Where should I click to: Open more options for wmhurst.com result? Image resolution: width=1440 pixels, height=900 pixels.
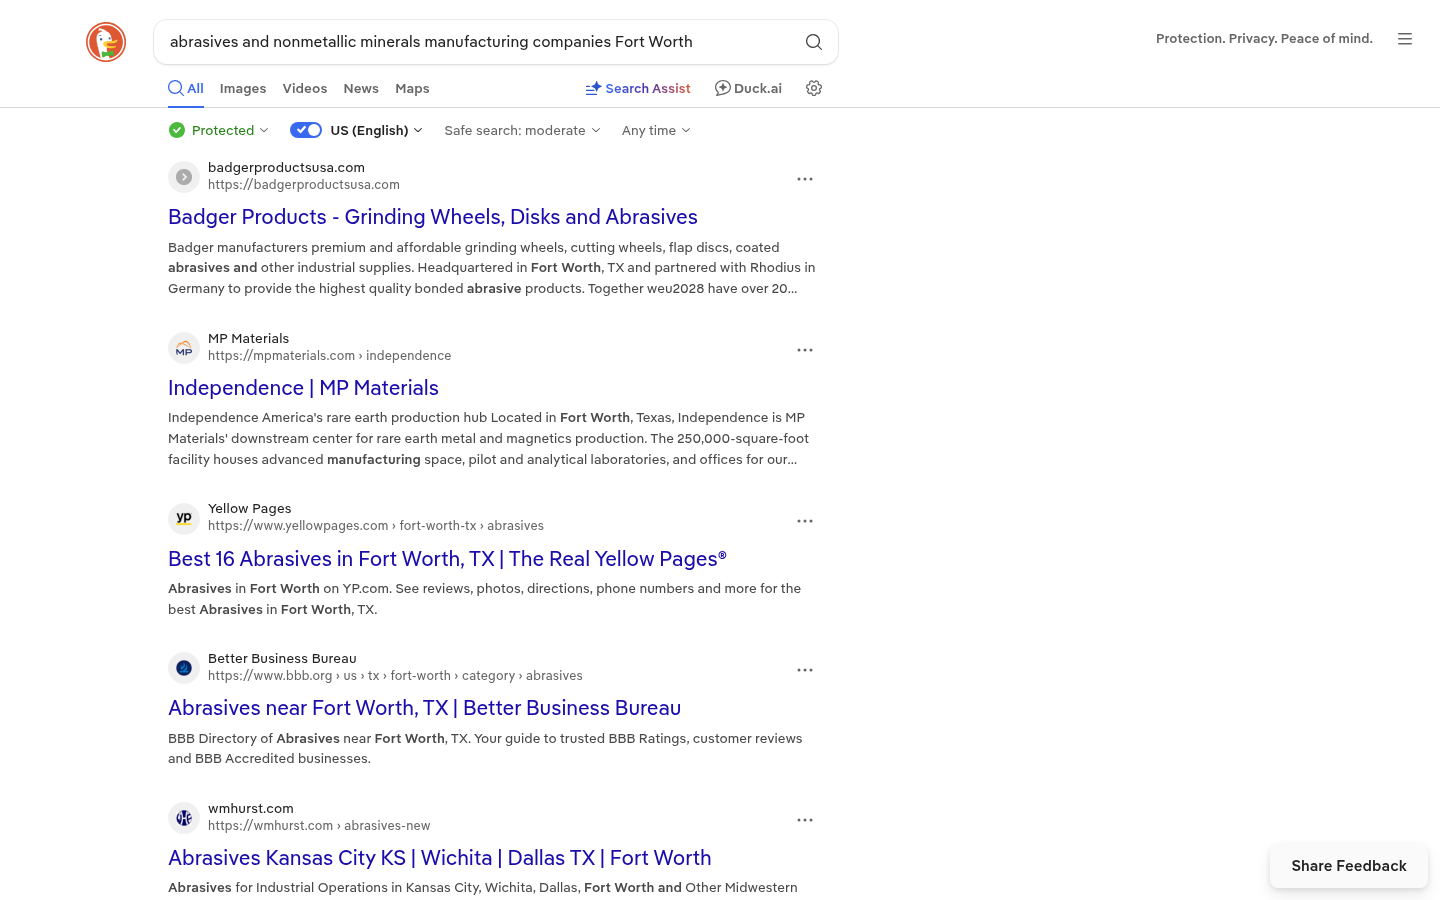point(805,820)
